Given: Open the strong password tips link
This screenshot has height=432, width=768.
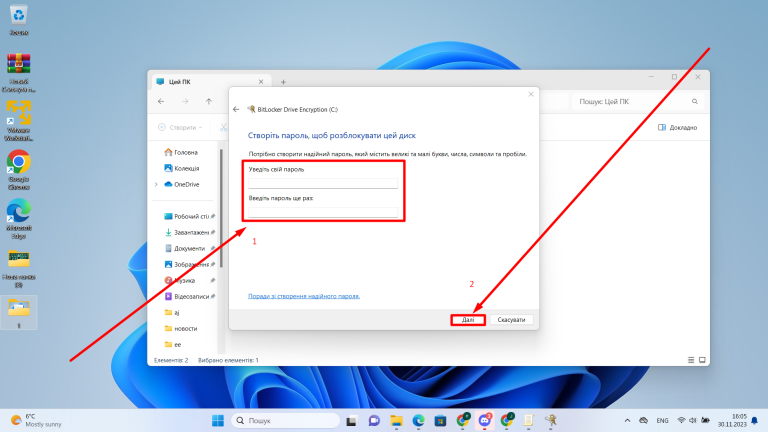Looking at the screenshot, I should (304, 296).
